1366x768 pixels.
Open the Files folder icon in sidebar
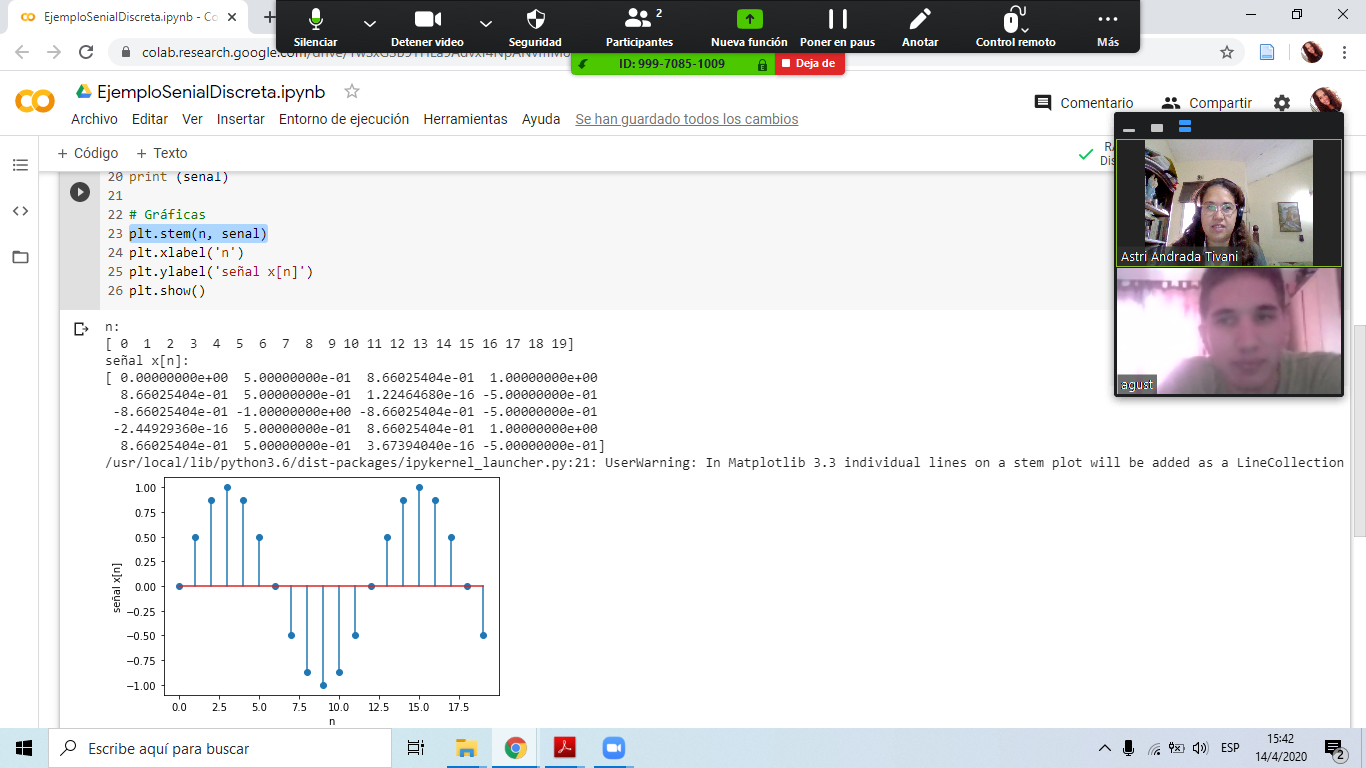point(20,257)
